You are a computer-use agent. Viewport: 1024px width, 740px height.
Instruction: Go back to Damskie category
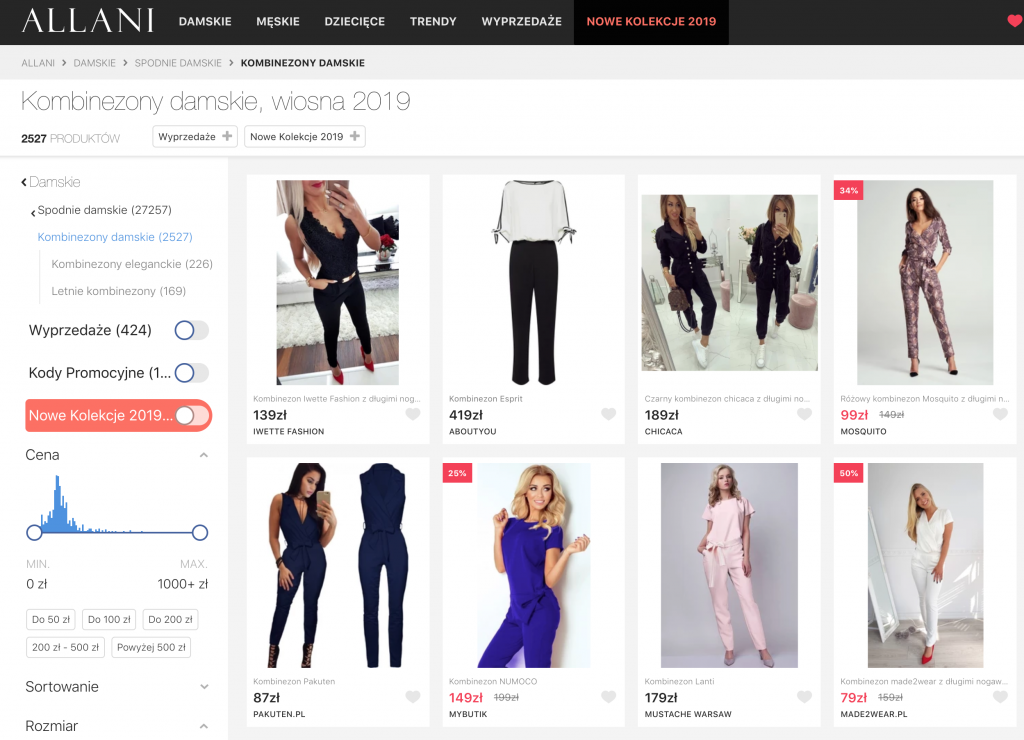(51, 182)
